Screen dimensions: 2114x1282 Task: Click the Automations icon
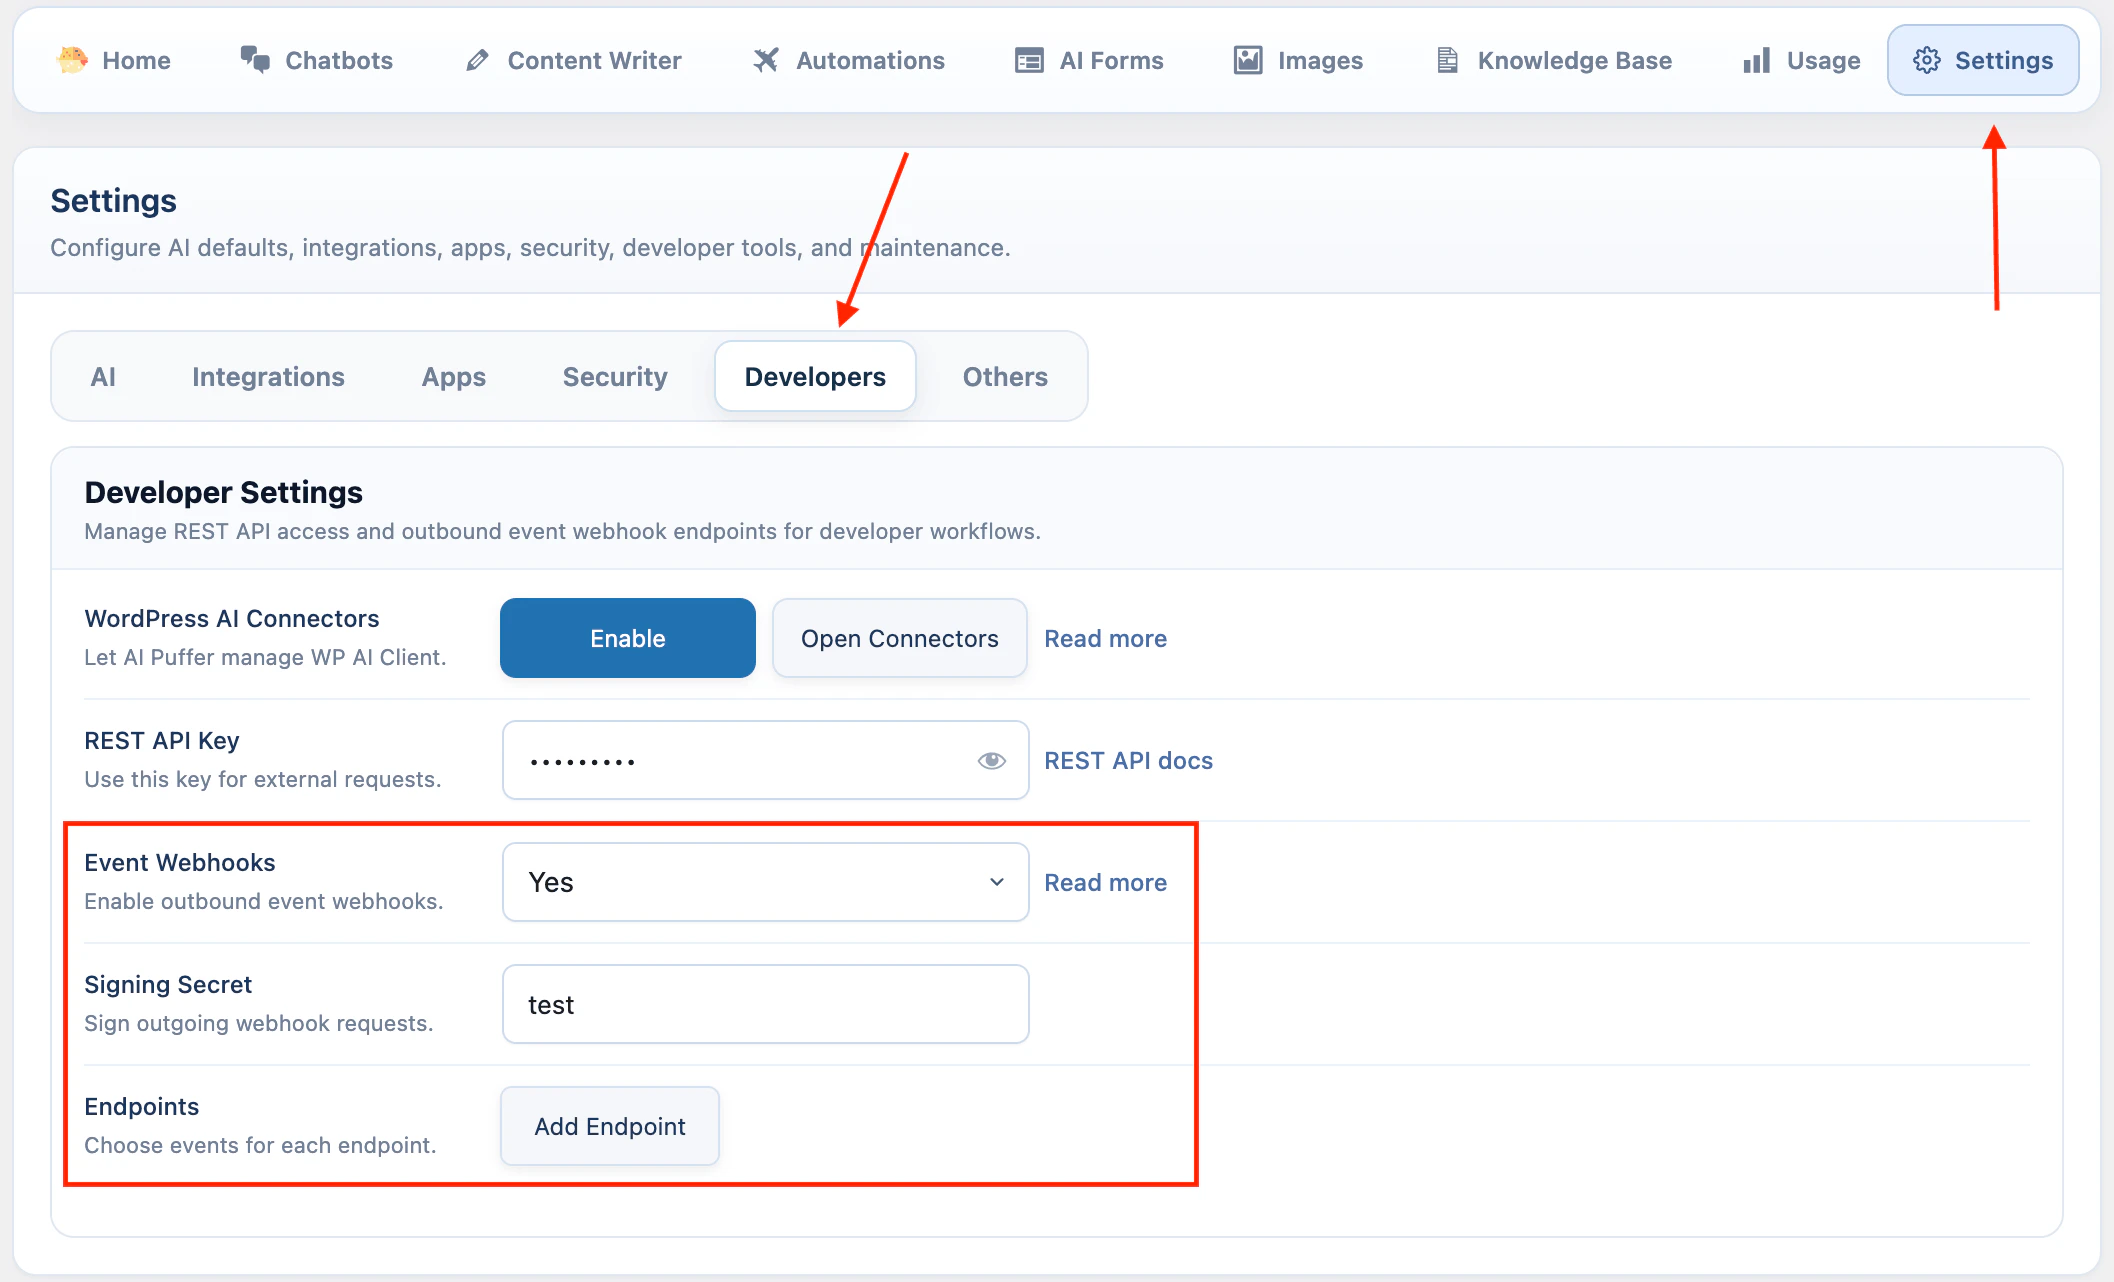click(766, 60)
